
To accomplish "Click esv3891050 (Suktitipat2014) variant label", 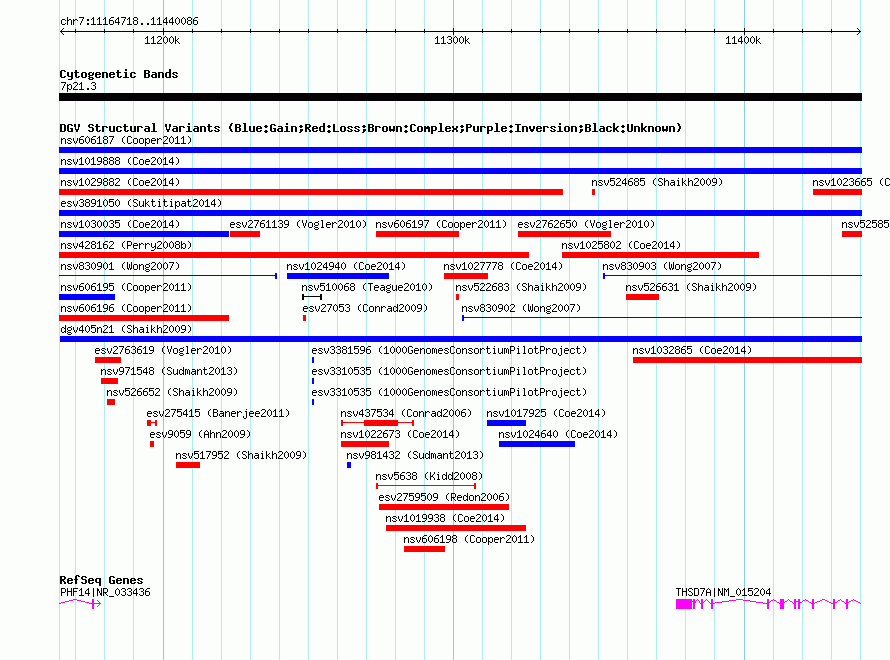I will 141,203.
